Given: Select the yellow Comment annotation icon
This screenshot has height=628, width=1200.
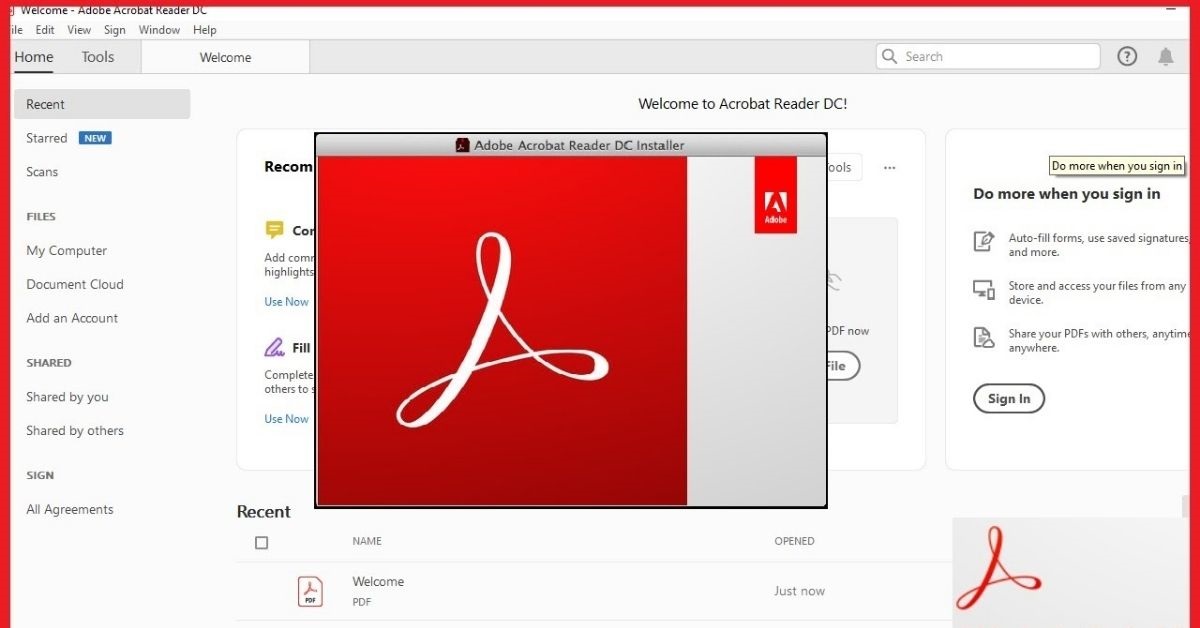Looking at the screenshot, I should pyautogui.click(x=275, y=229).
